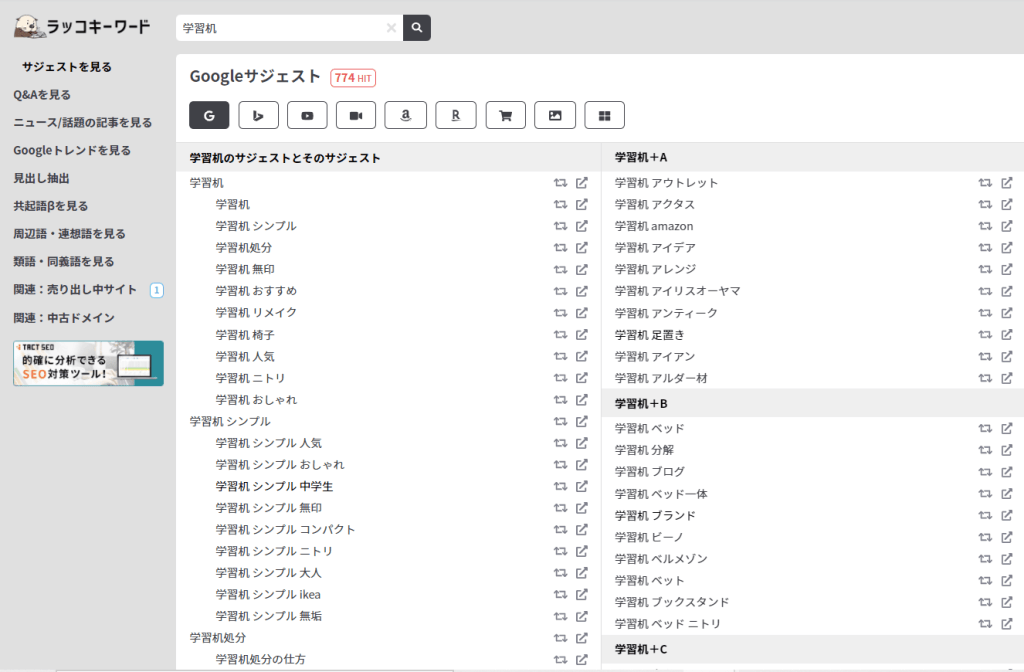The image size is (1024, 672).
Task: Click the magnifying glass search button
Action: pos(417,28)
